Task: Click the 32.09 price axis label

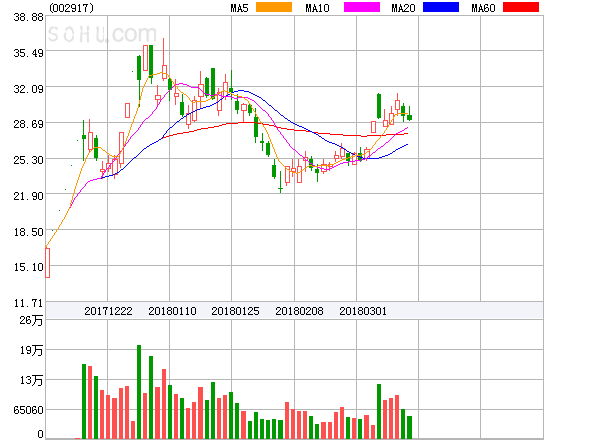Action: coord(29,89)
